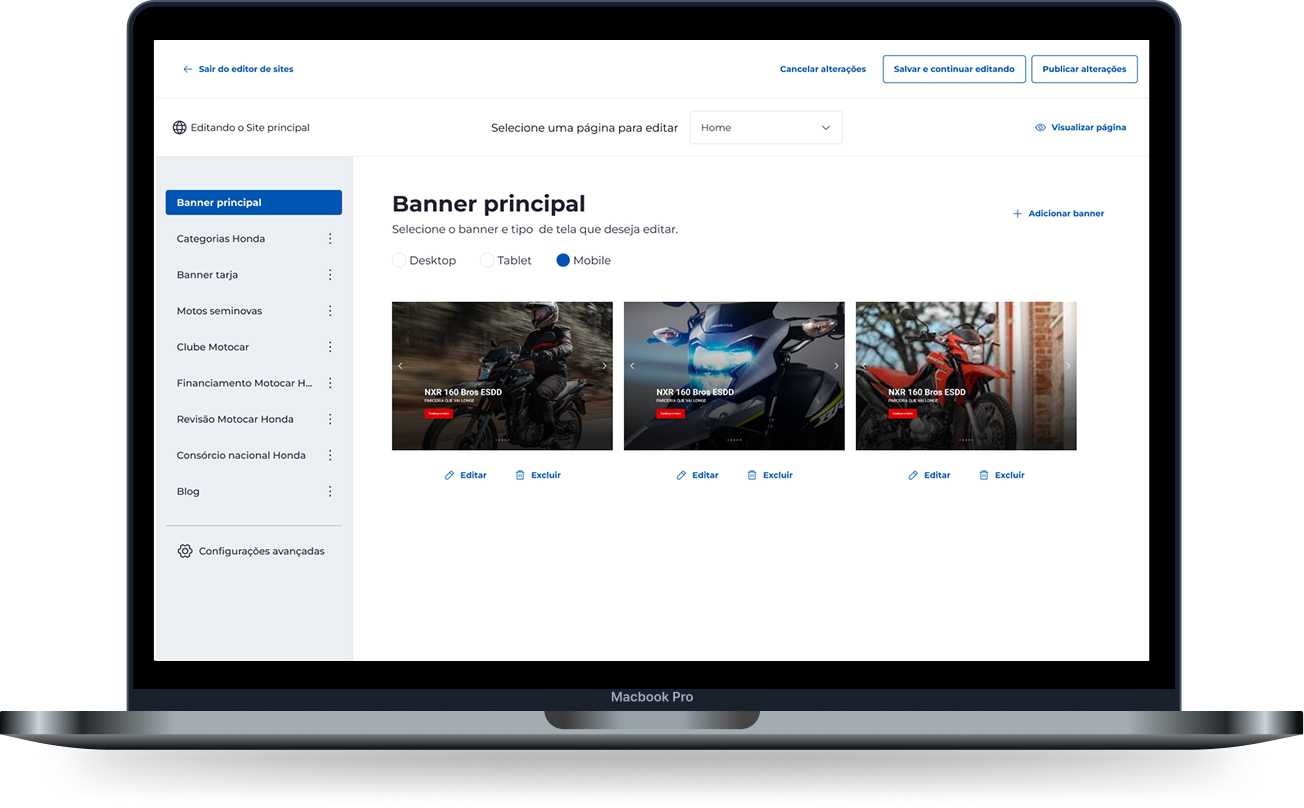Image resolution: width=1304 pixels, height=808 pixels.
Task: Select the Tablet radio button
Action: click(487, 260)
